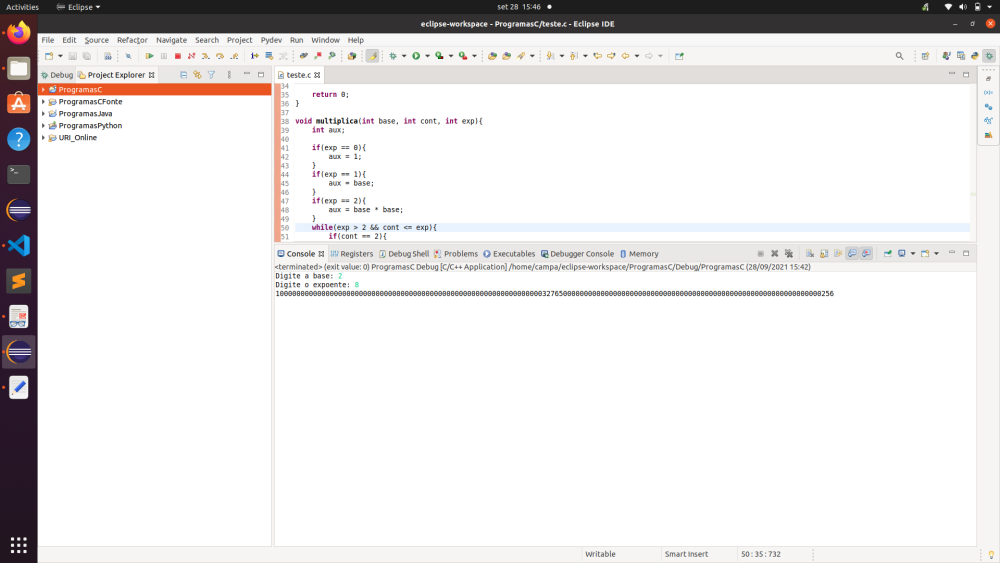This screenshot has height=563, width=1000.
Task: Toggle Show Console on standard output change
Action: (x=852, y=254)
